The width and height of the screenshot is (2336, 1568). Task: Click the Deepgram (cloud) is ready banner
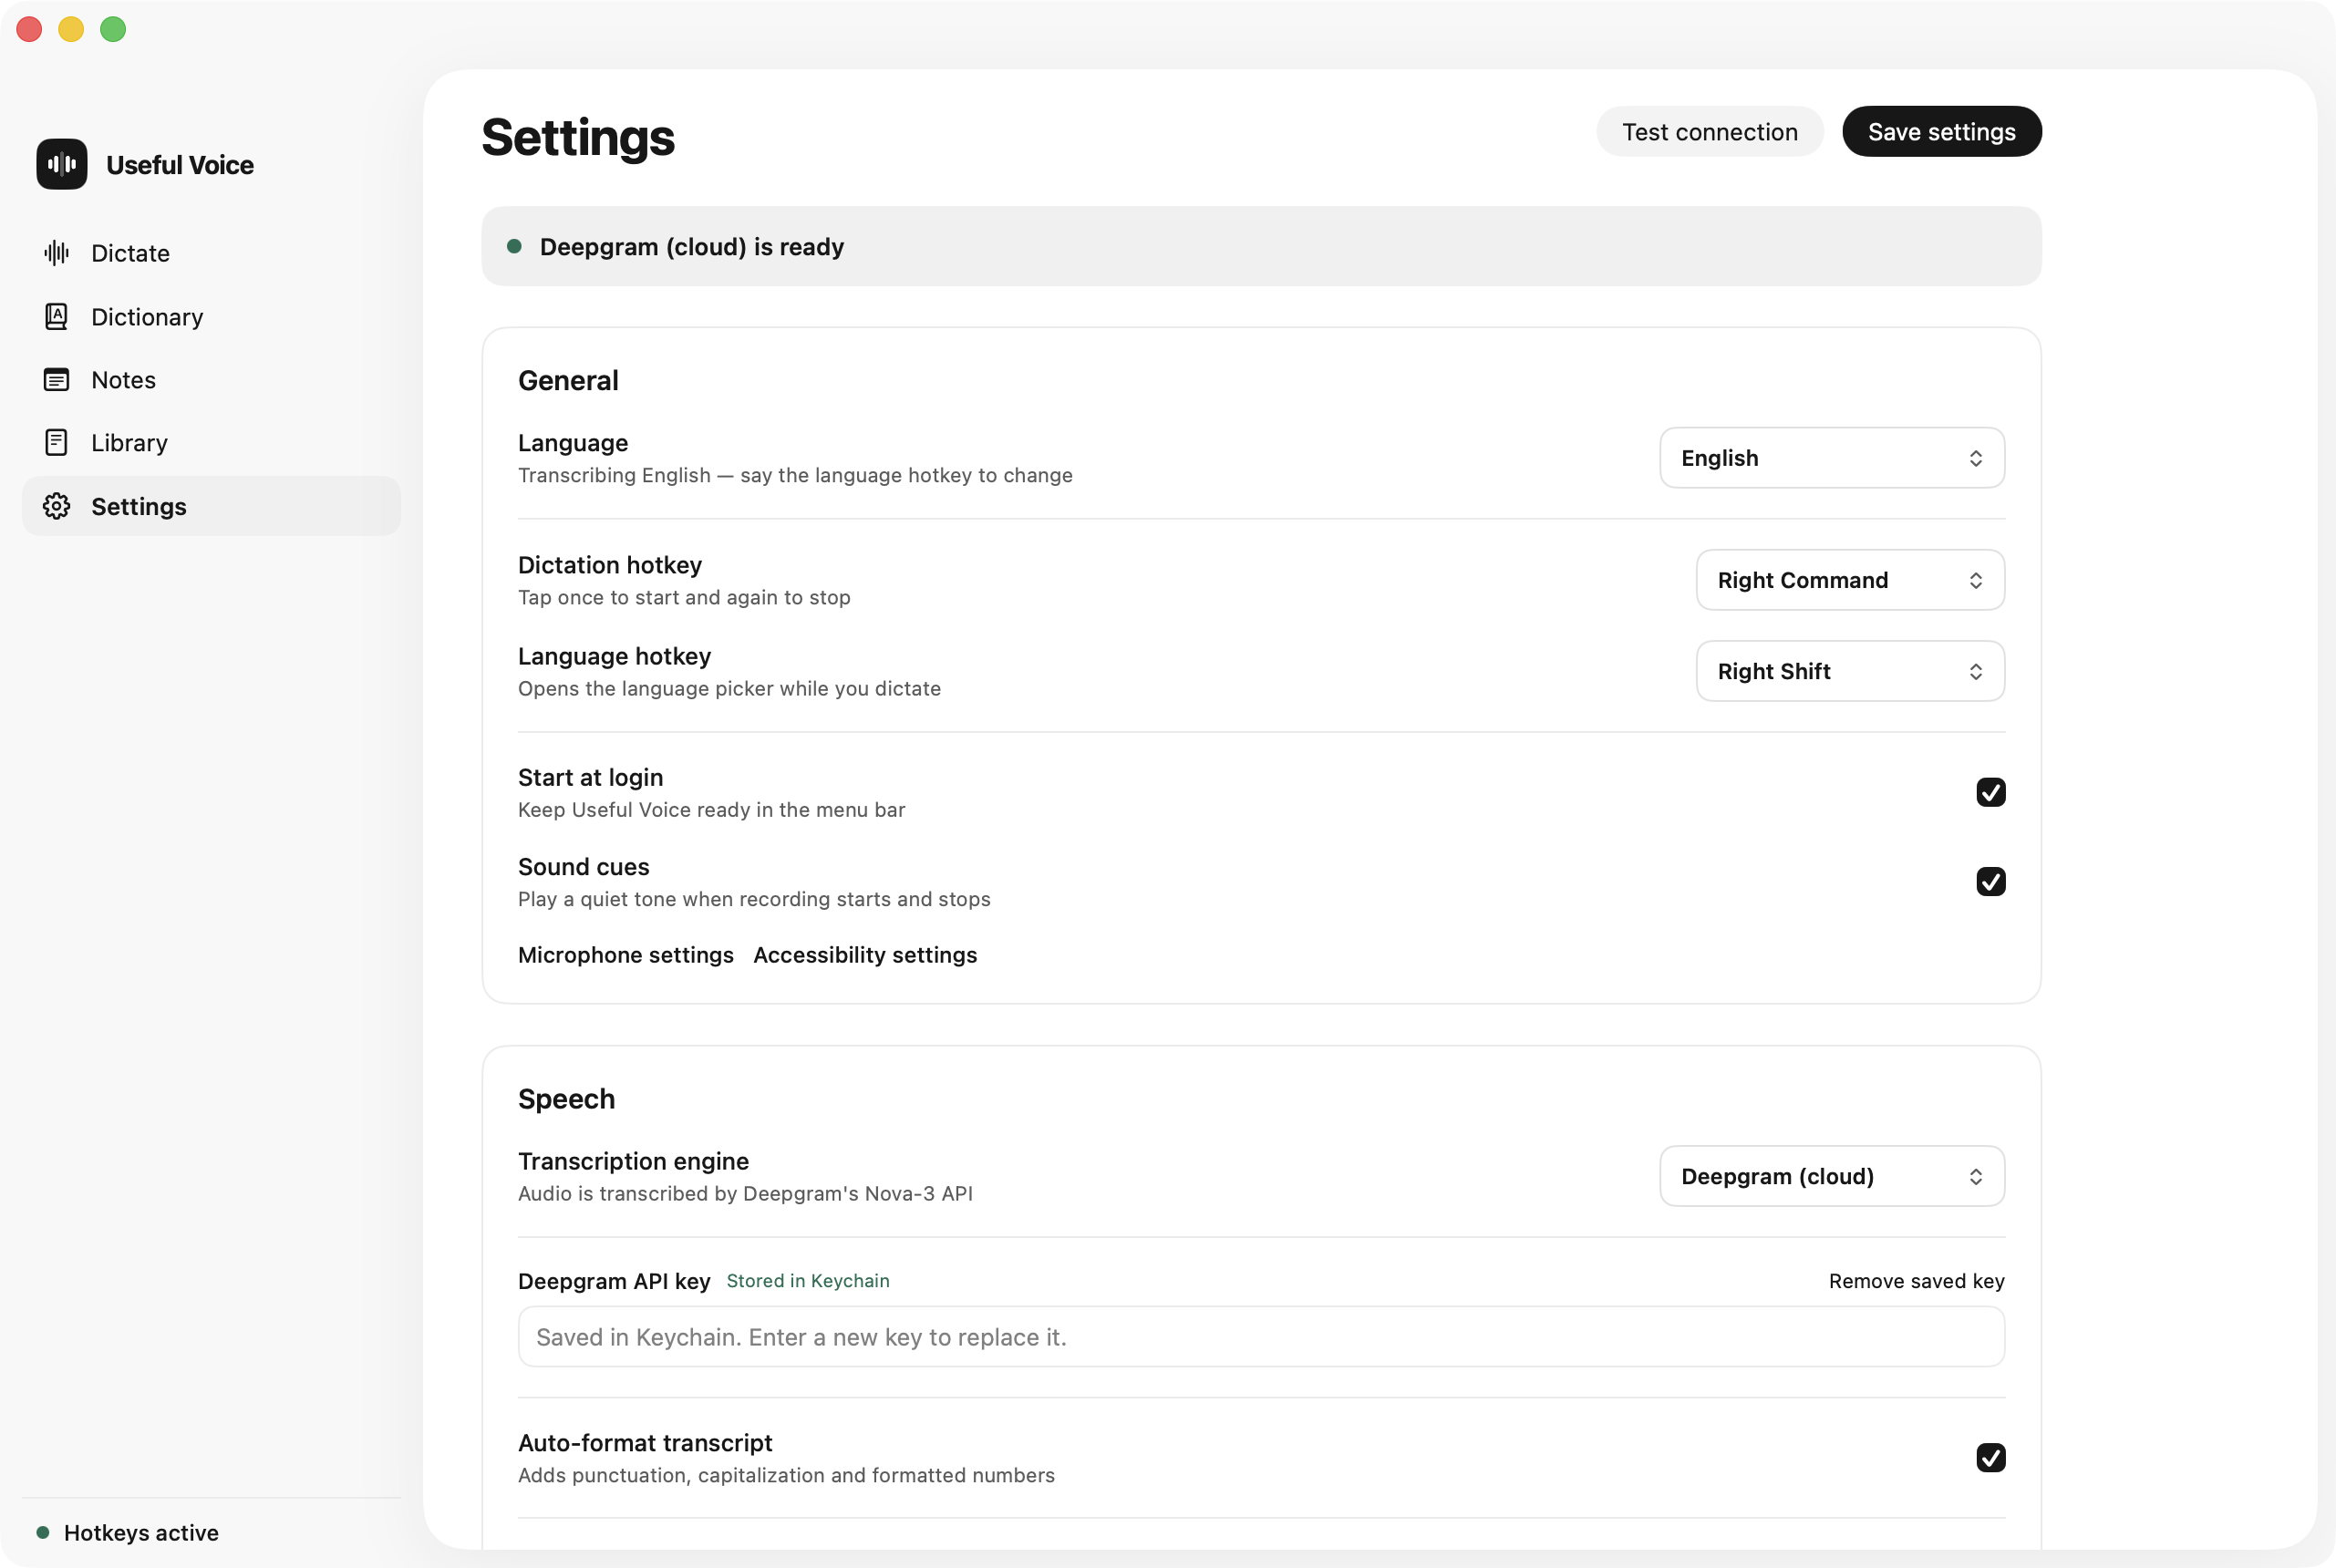click(1261, 246)
